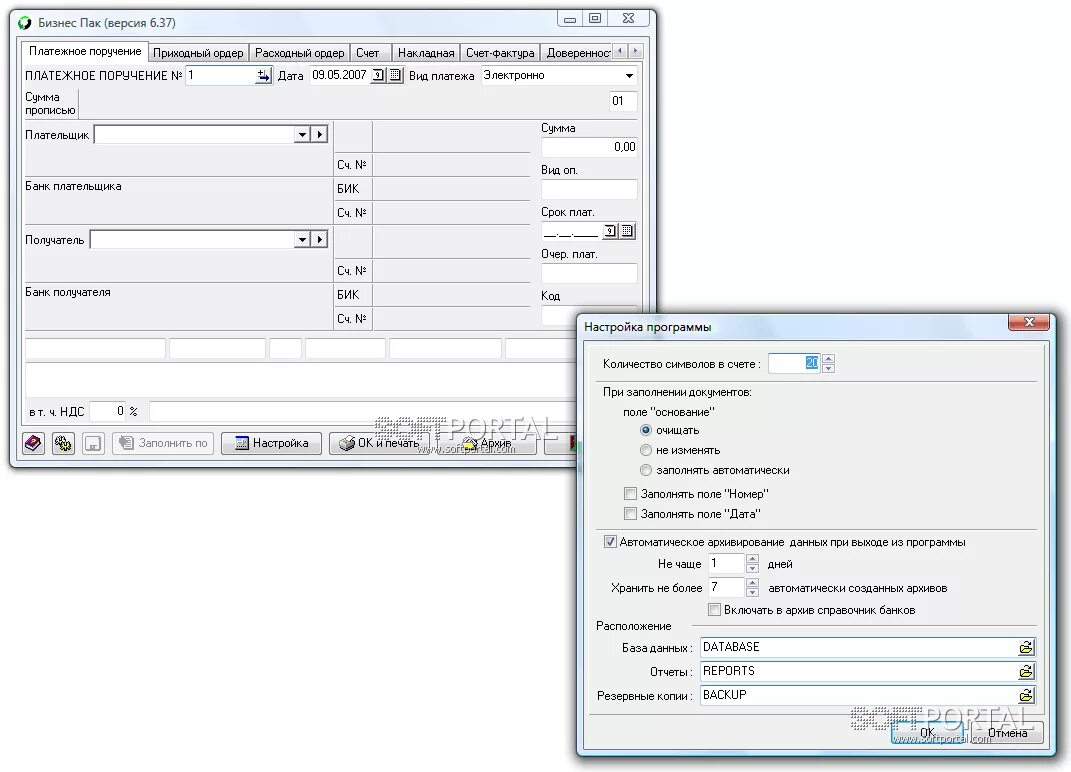Open the Плательщик combo box list

pyautogui.click(x=302, y=135)
